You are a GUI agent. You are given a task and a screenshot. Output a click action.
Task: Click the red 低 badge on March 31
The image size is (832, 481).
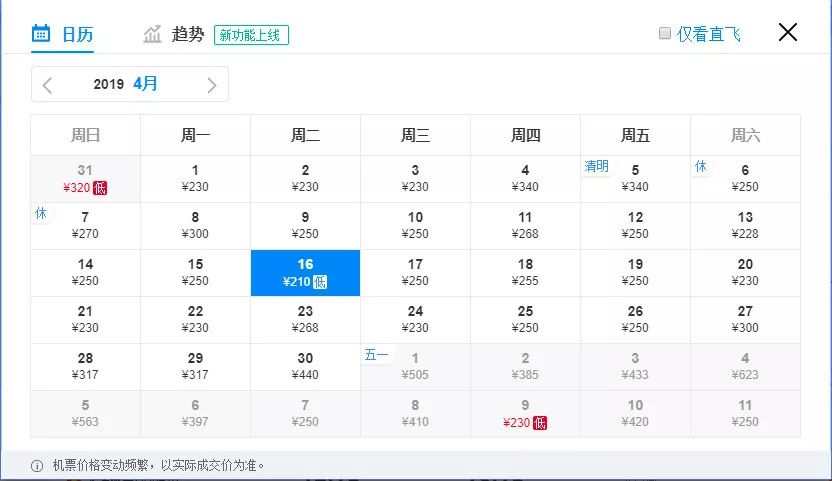click(x=100, y=188)
